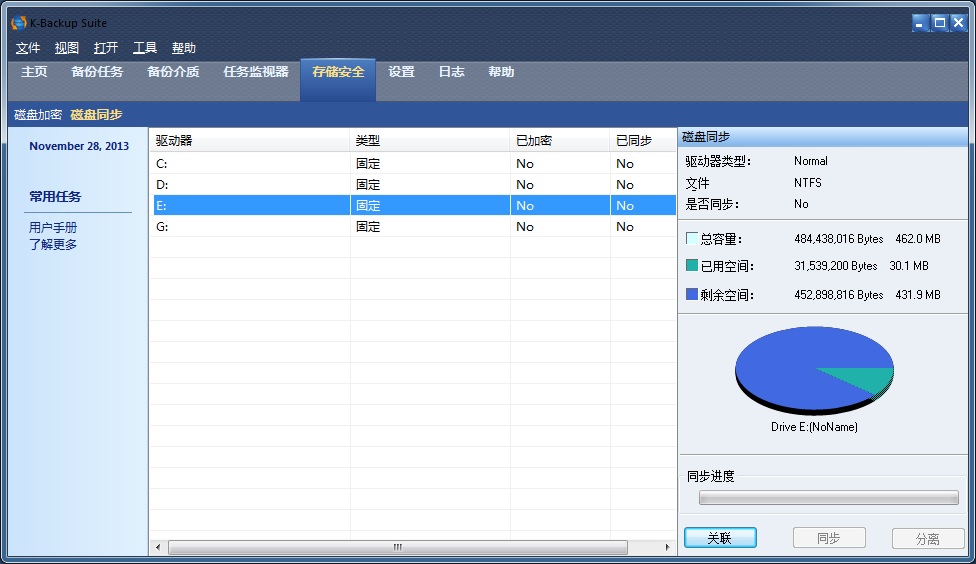This screenshot has height=564, width=976.
Task: Click the scrollbar right arrow
Action: point(667,547)
